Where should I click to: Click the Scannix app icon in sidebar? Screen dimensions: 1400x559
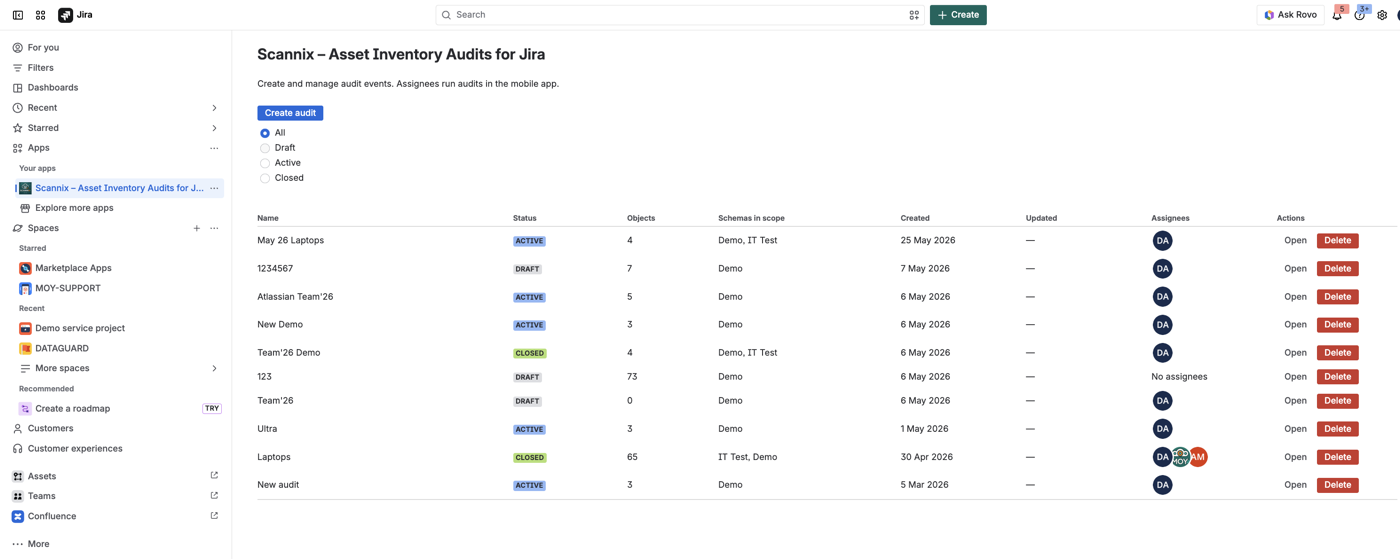[x=25, y=188]
